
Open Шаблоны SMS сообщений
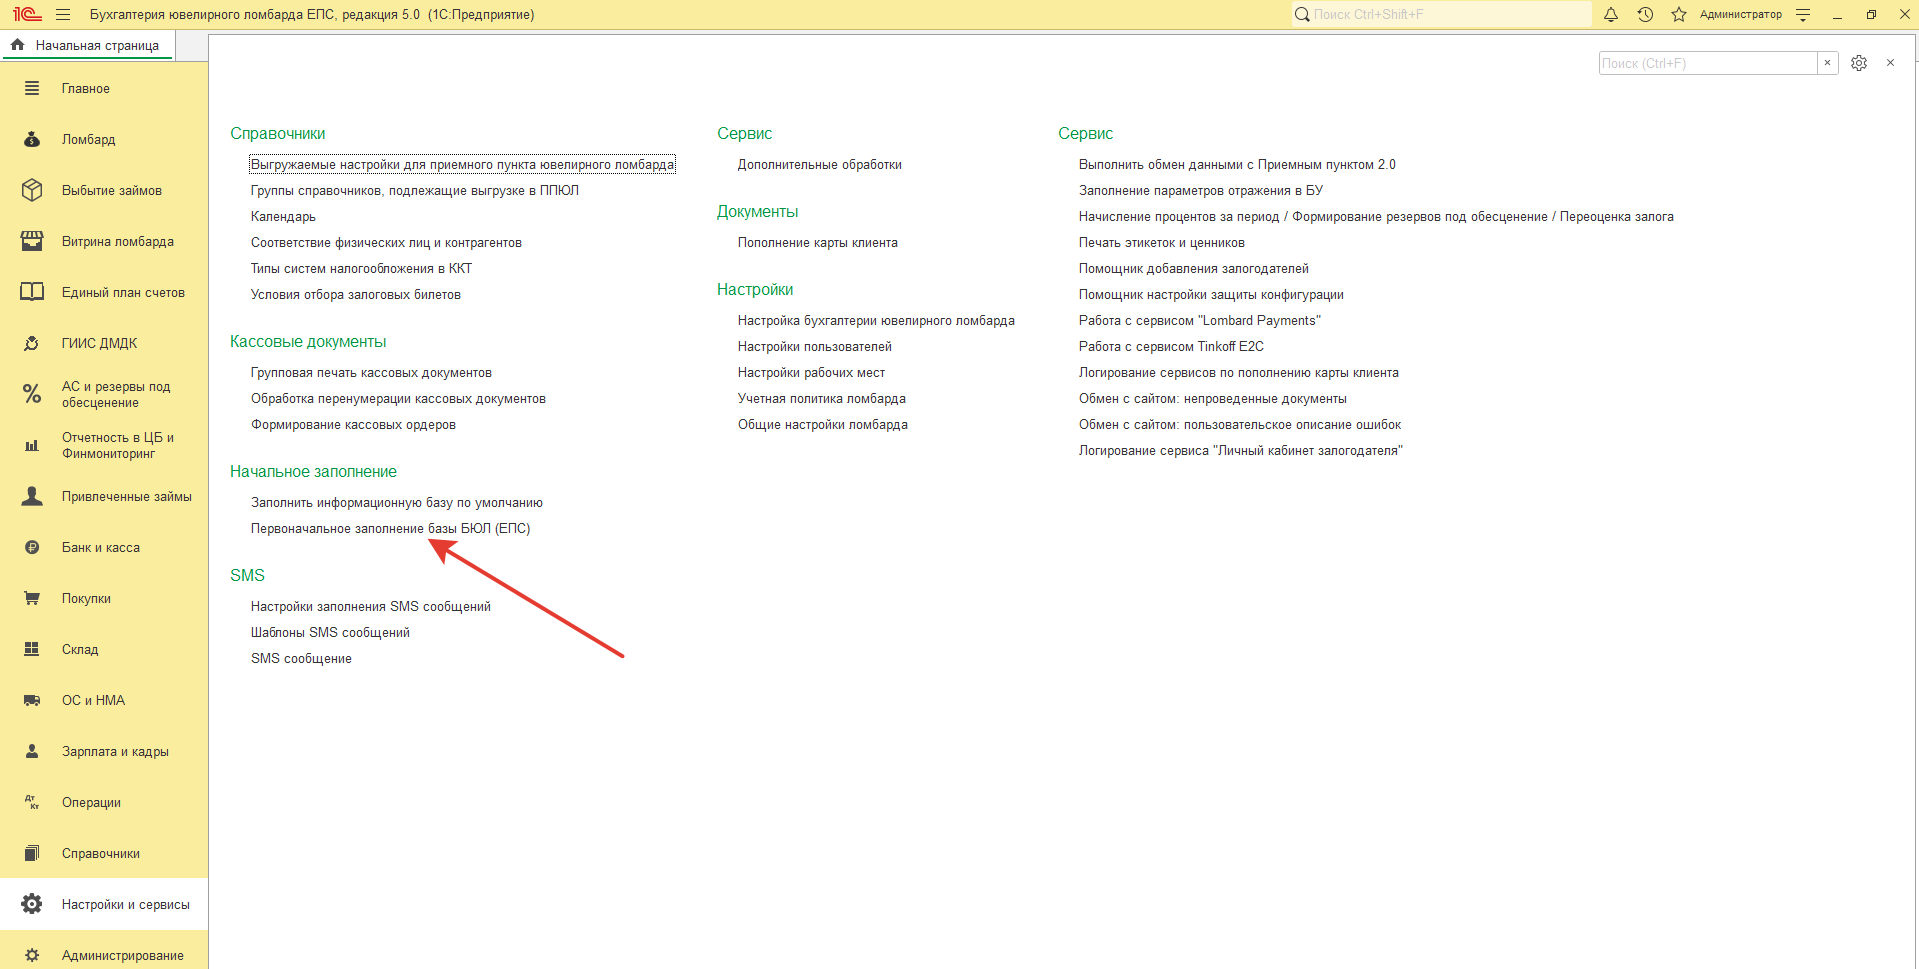(x=330, y=633)
